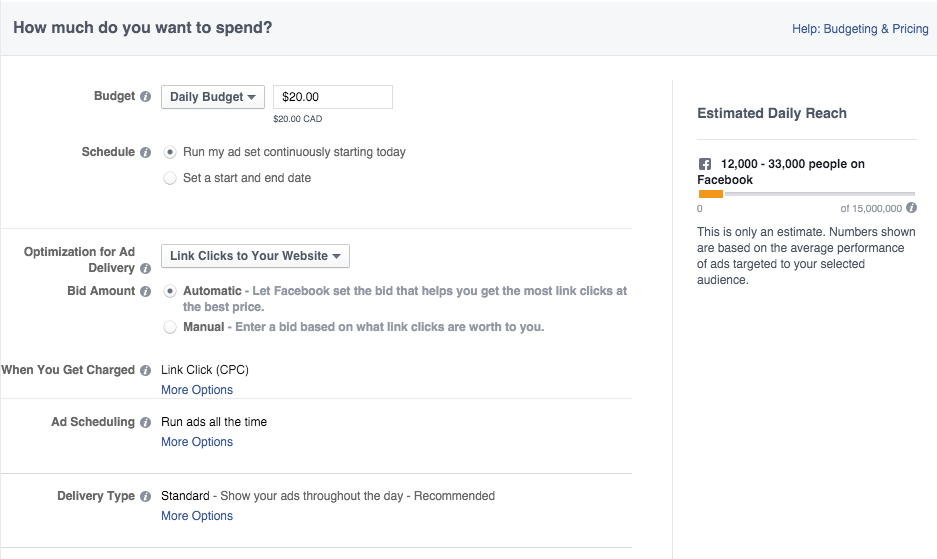
Task: Click the When You Get Charged info icon
Action: (146, 370)
